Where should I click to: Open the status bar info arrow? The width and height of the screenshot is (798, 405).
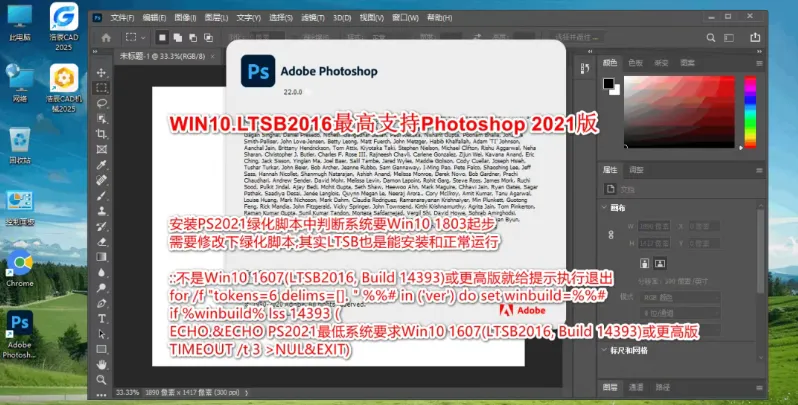click(247, 393)
